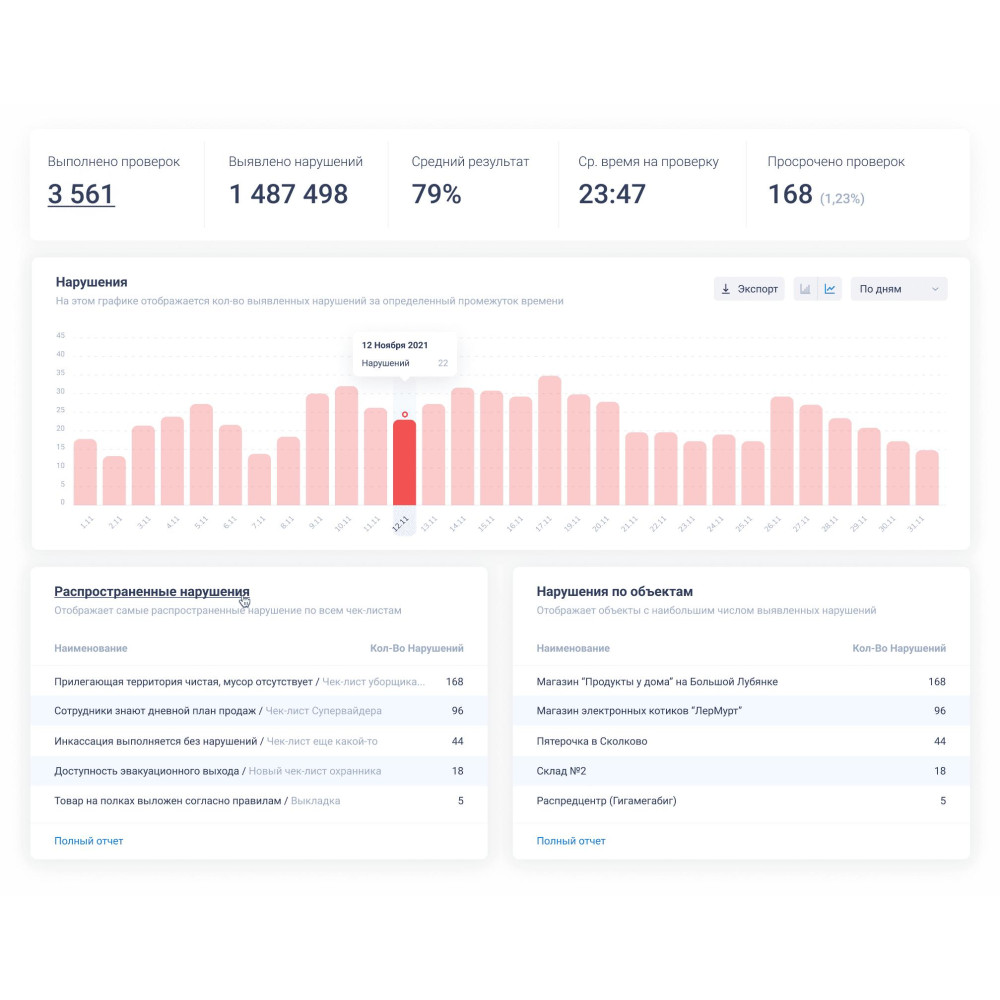
Task: Open Полный отчет under violations by objects
Action: [x=571, y=841]
